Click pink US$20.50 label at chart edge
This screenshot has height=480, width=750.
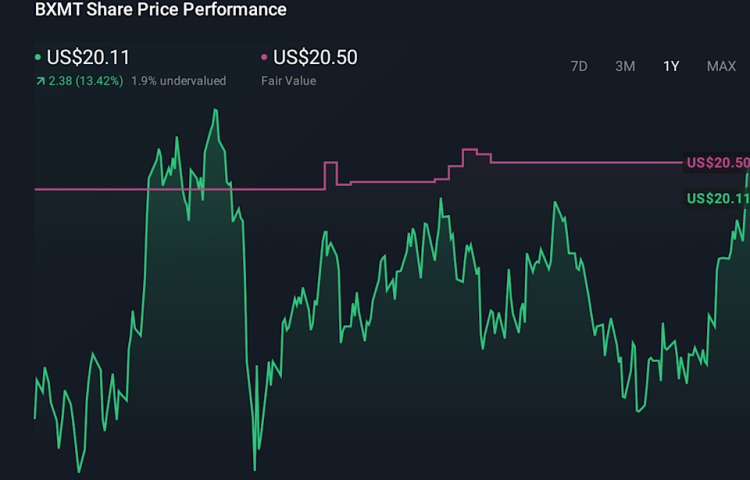pos(717,163)
